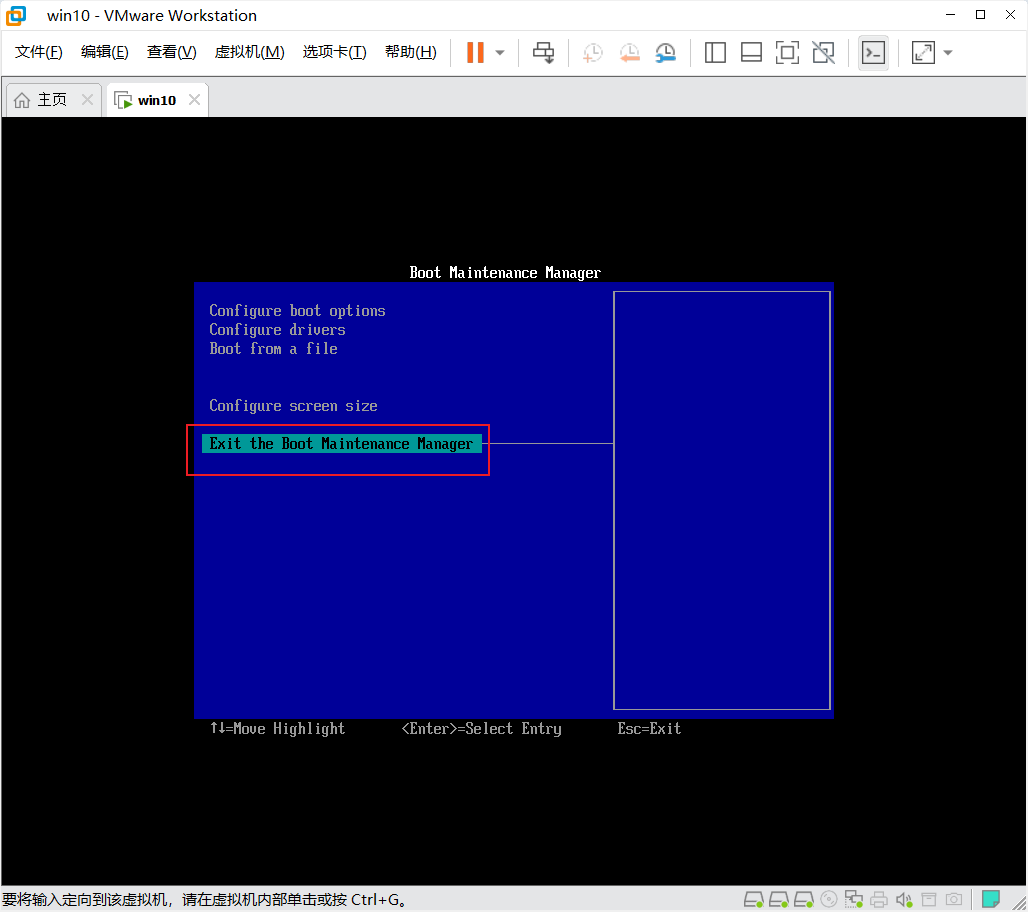
Task: Close the win10 tab
Action: pyautogui.click(x=194, y=99)
